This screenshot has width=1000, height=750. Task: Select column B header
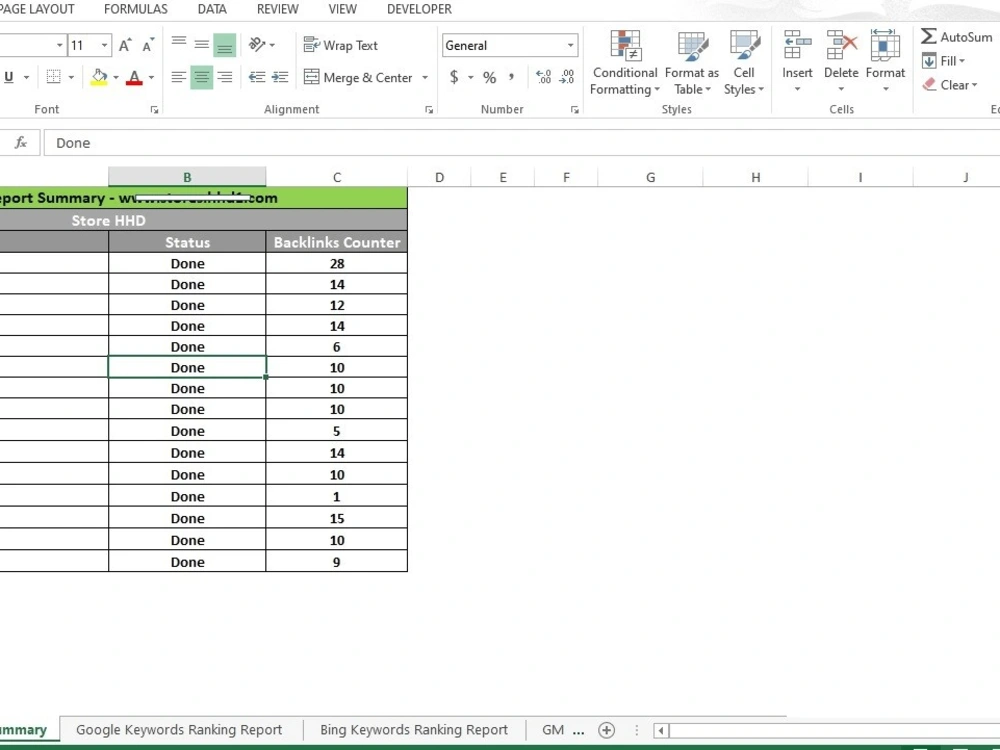tap(187, 177)
